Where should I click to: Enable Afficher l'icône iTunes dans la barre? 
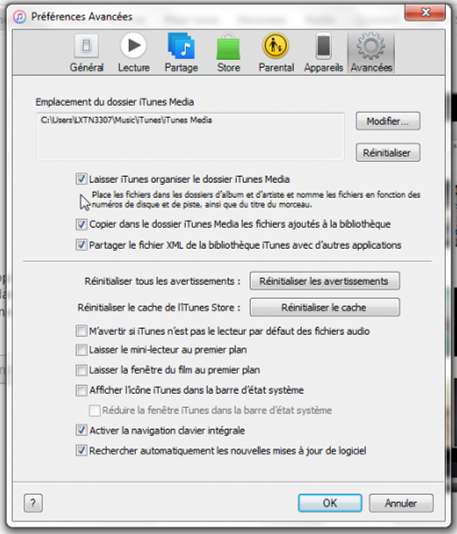[81, 390]
